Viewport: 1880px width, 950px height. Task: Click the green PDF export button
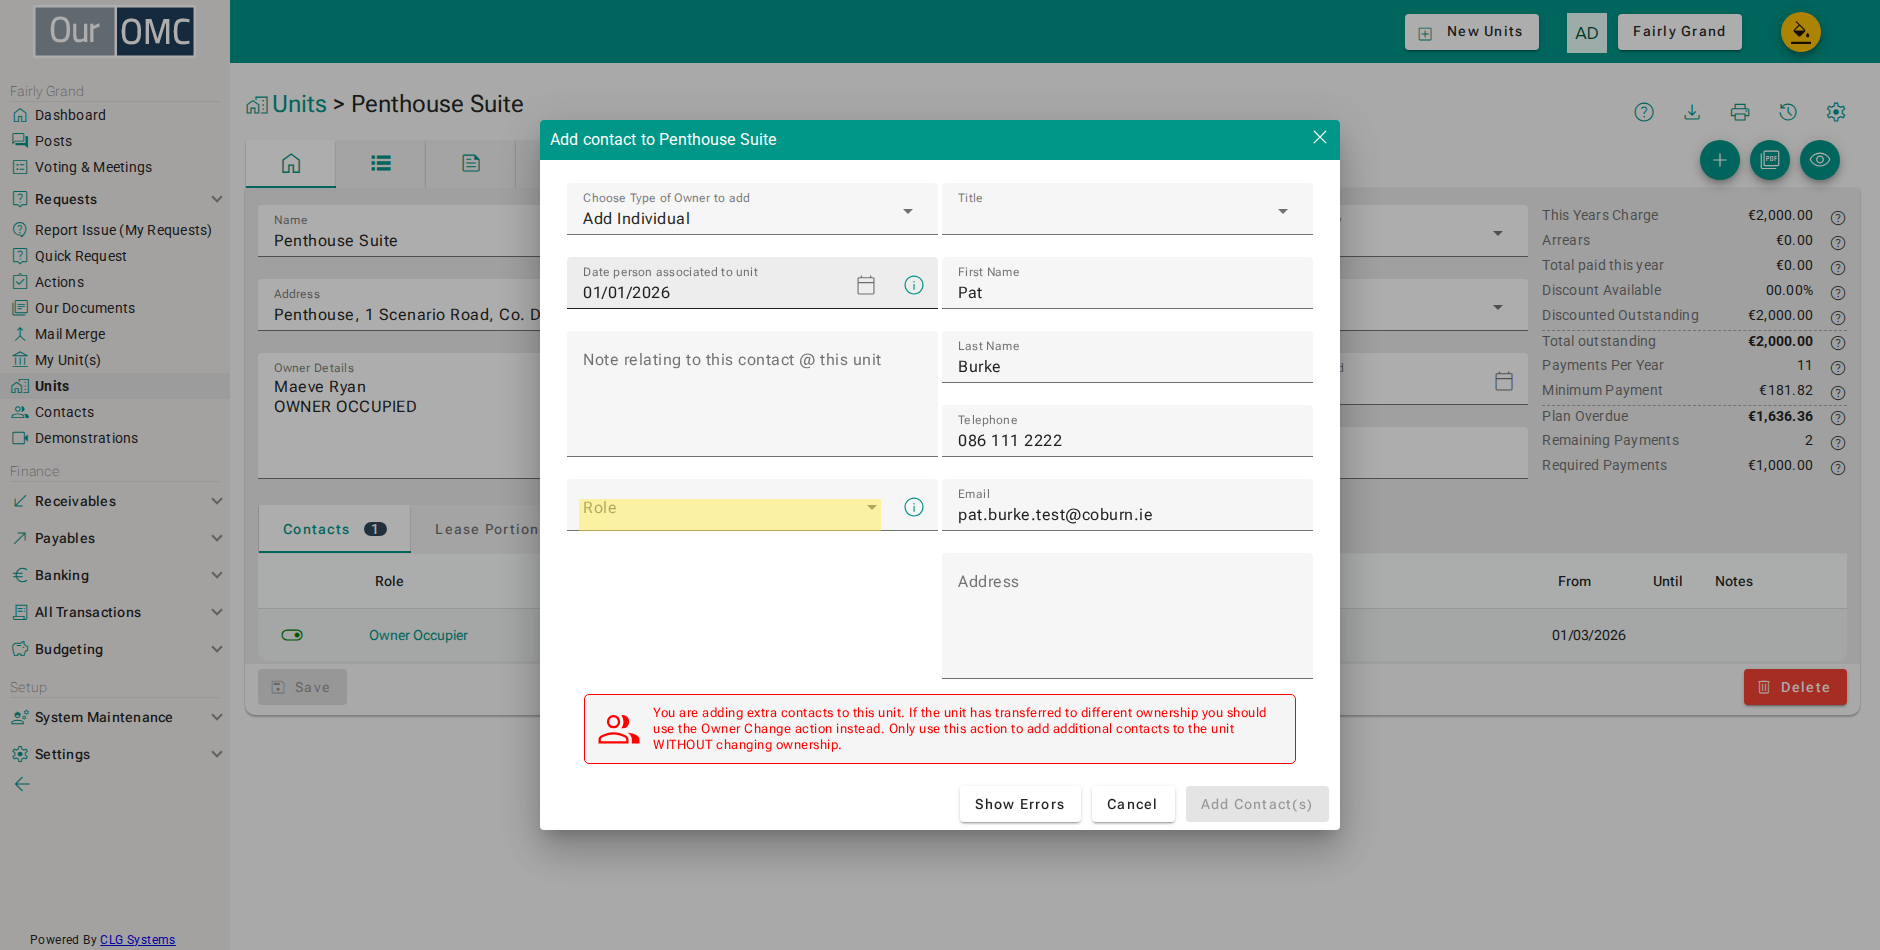1770,160
